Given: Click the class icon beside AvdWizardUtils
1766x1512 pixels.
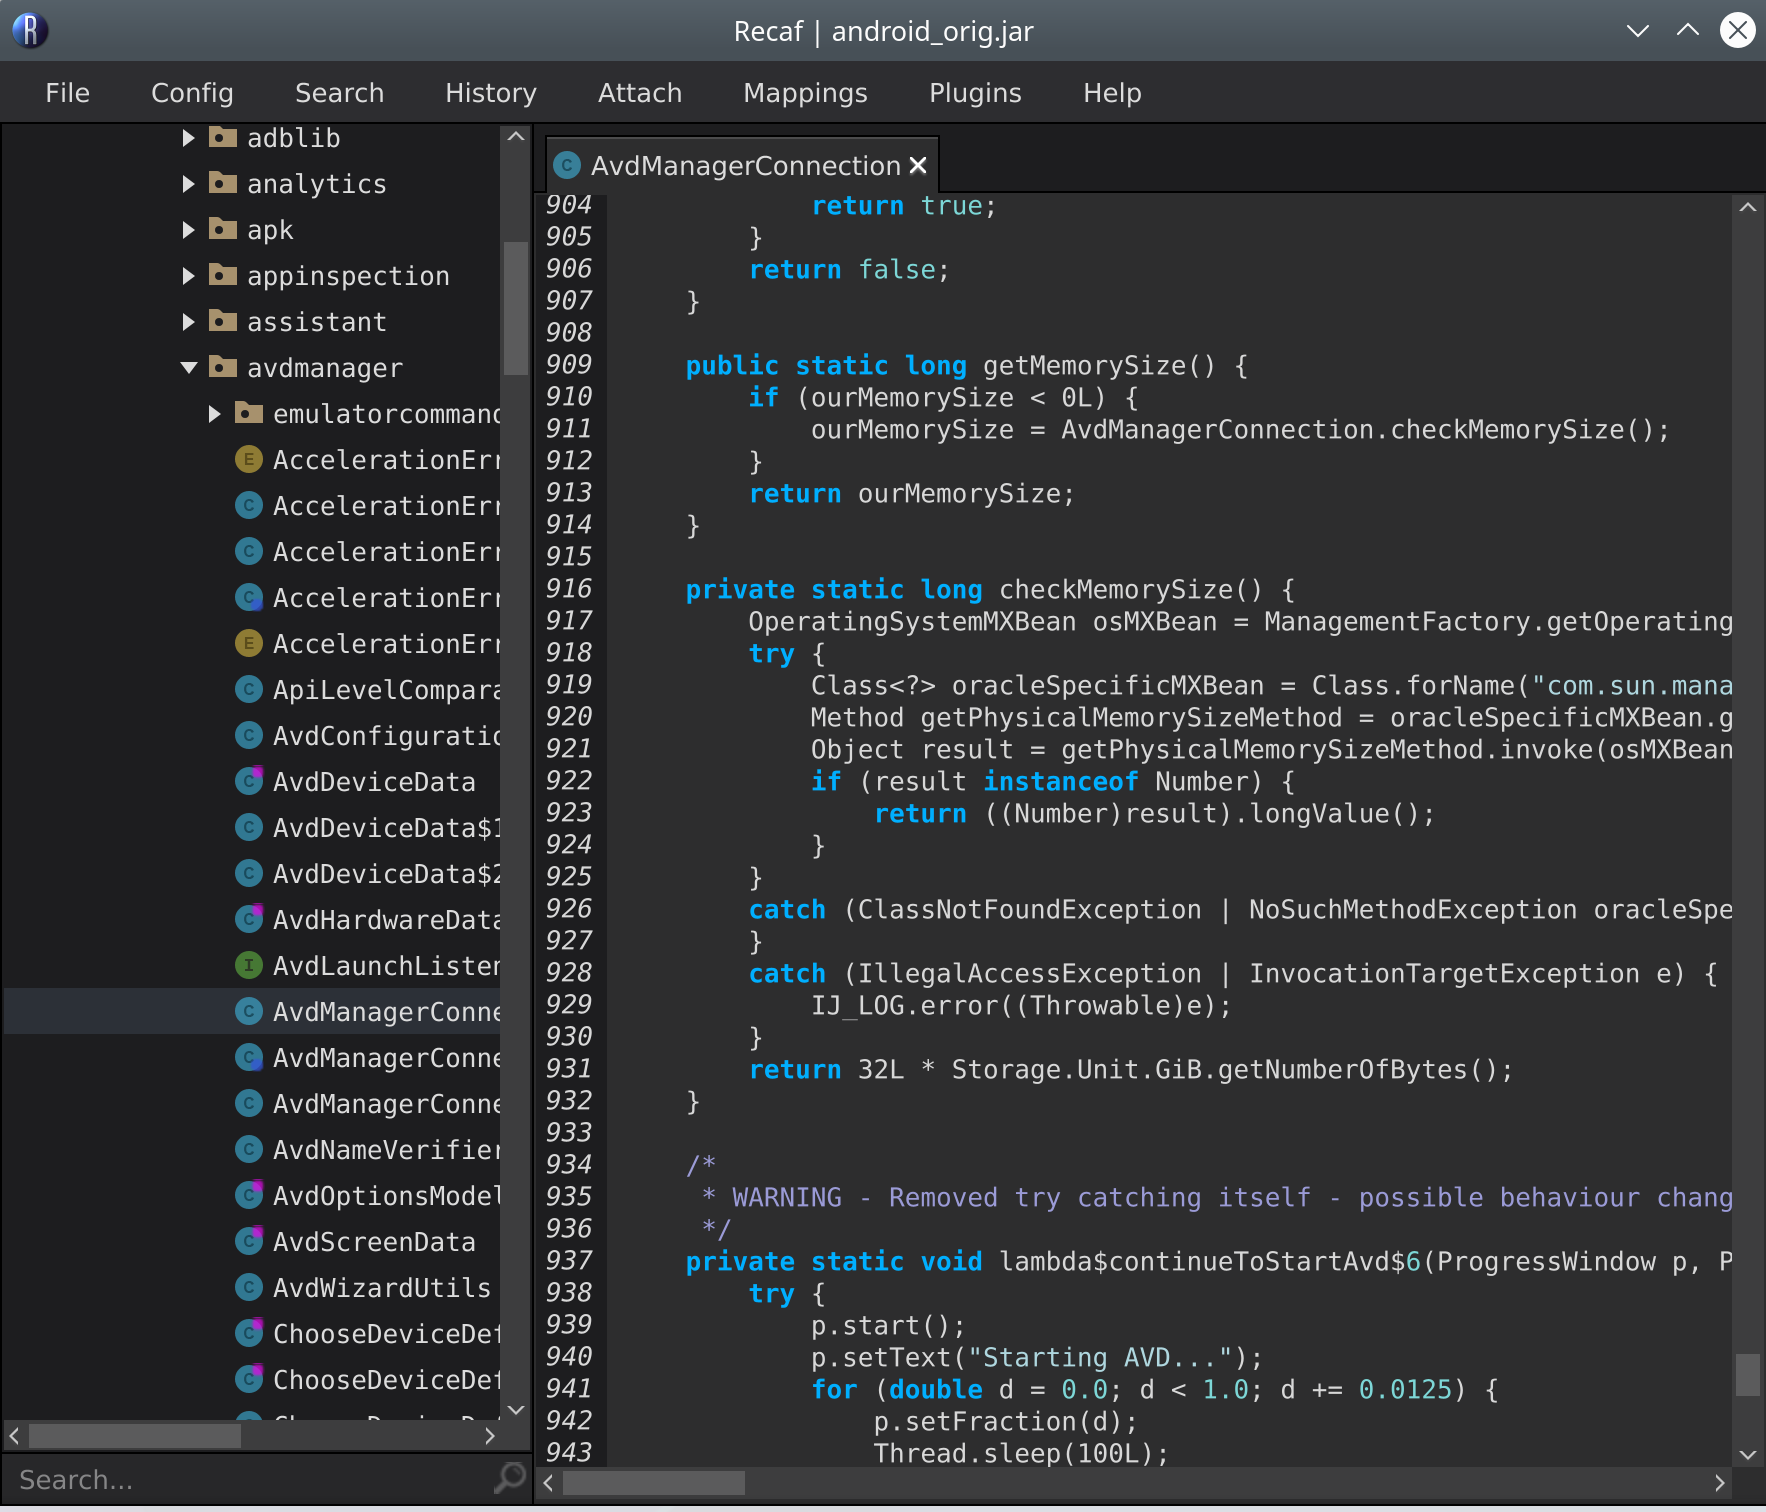Looking at the screenshot, I should (x=248, y=1288).
